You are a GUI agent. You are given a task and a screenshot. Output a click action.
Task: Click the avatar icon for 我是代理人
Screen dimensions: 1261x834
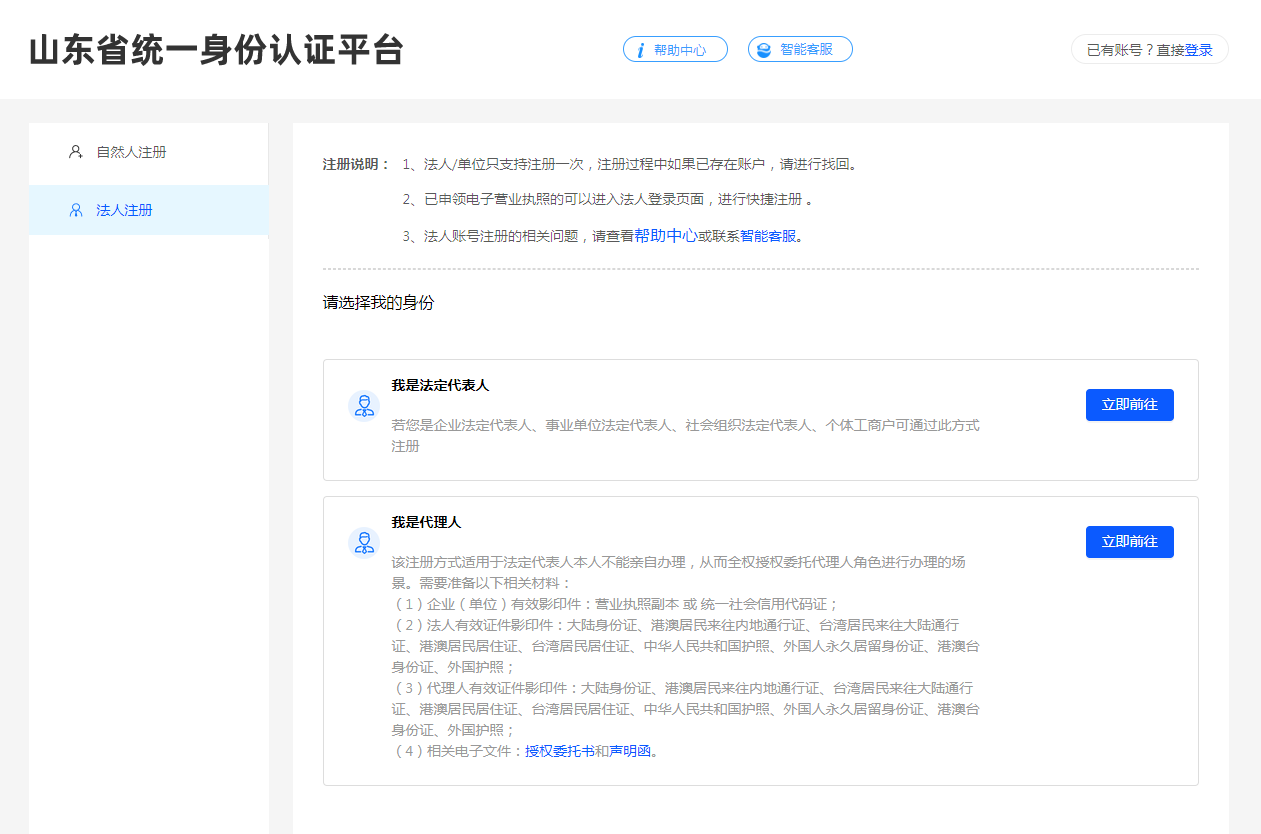[x=364, y=542]
